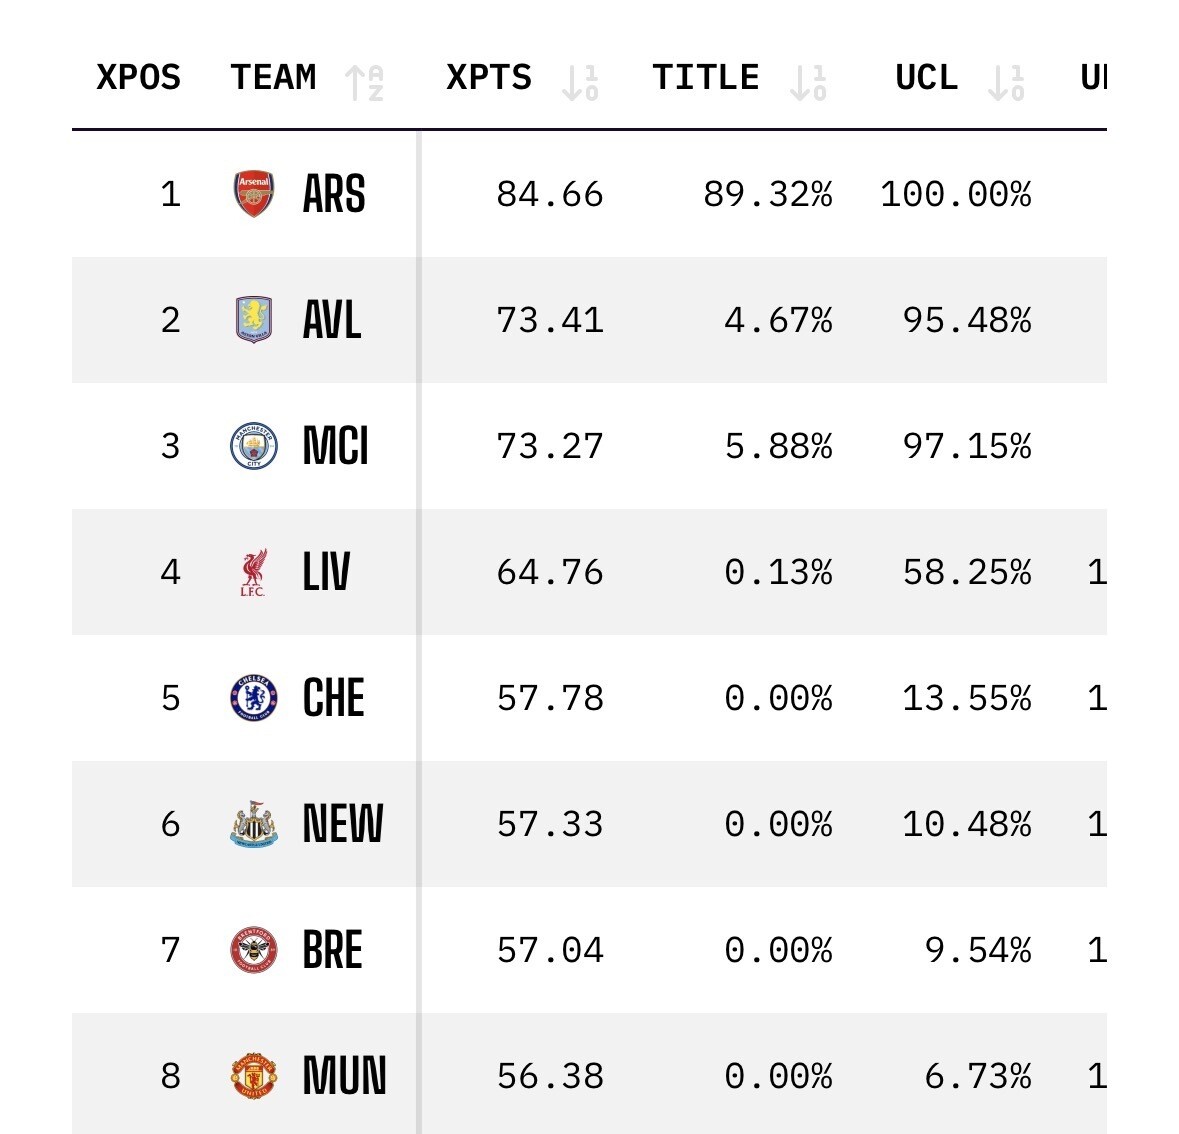Click the Manchester City crest icon
This screenshot has height=1134, width=1179.
pos(254,446)
